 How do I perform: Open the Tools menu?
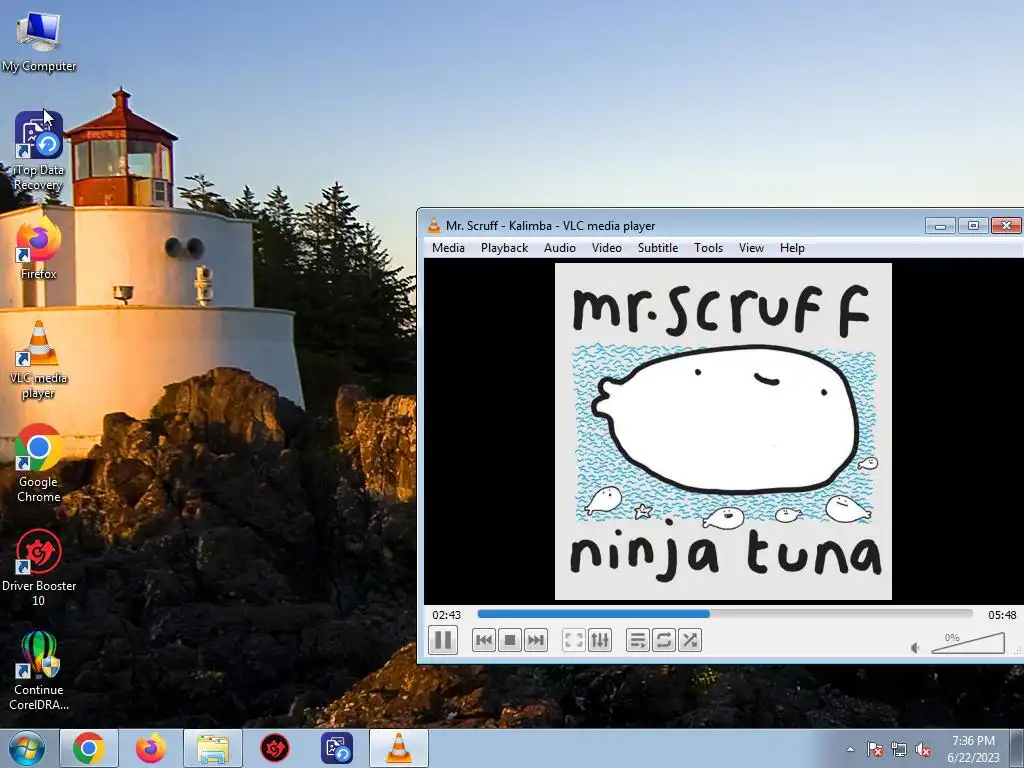[x=708, y=248]
